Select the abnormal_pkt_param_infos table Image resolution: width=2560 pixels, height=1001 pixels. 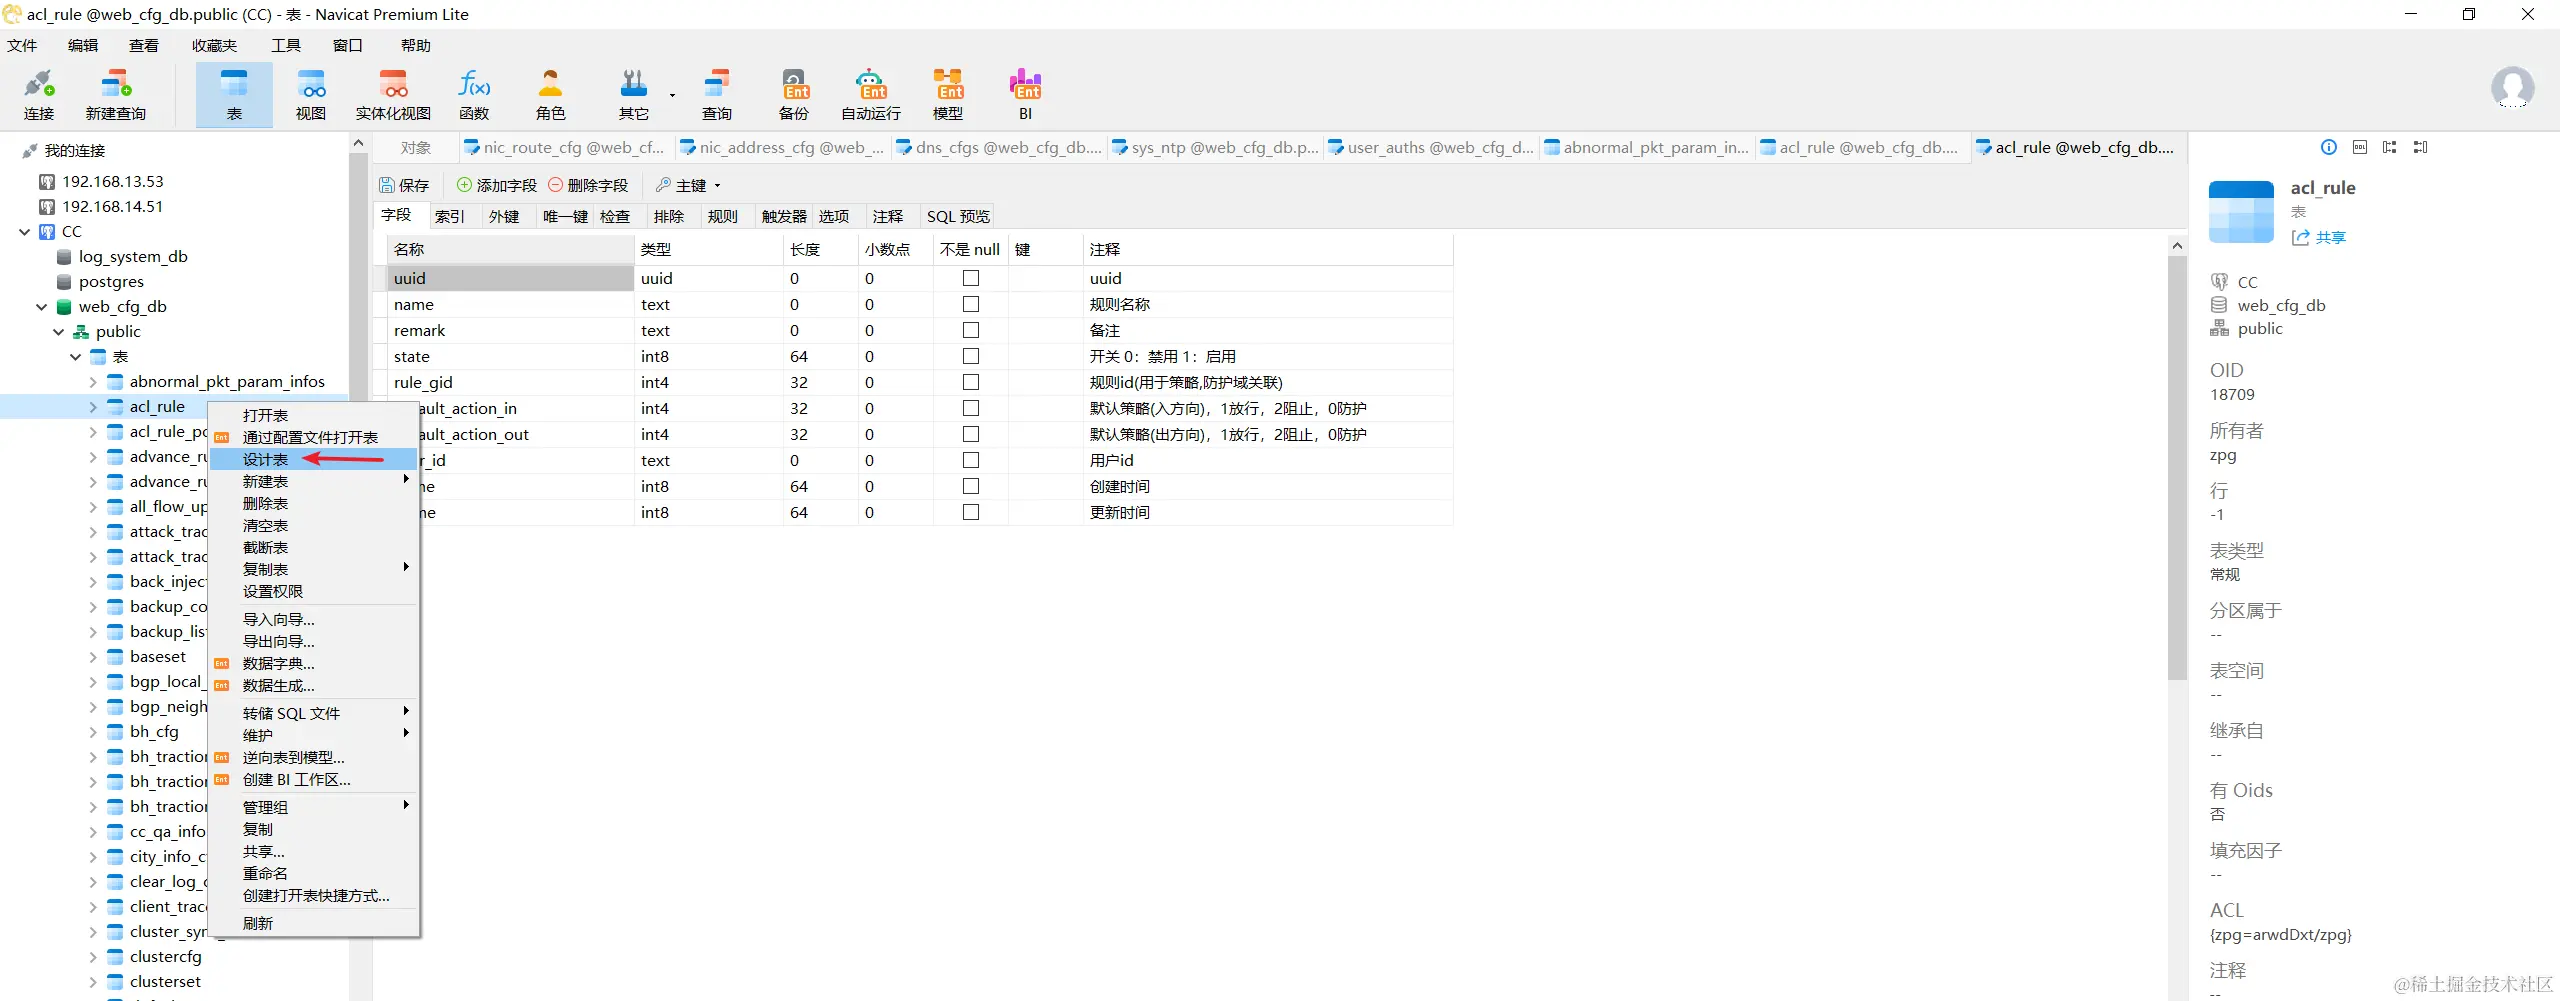pos(227,381)
